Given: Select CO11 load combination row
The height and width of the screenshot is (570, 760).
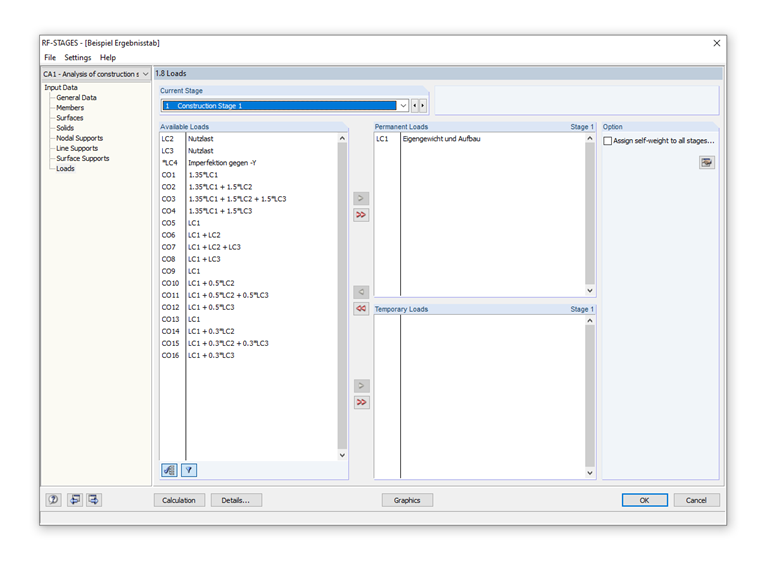Looking at the screenshot, I should [x=249, y=295].
